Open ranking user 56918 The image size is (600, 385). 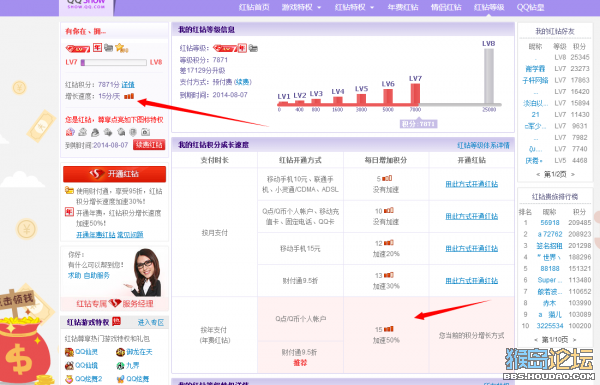click(x=550, y=223)
